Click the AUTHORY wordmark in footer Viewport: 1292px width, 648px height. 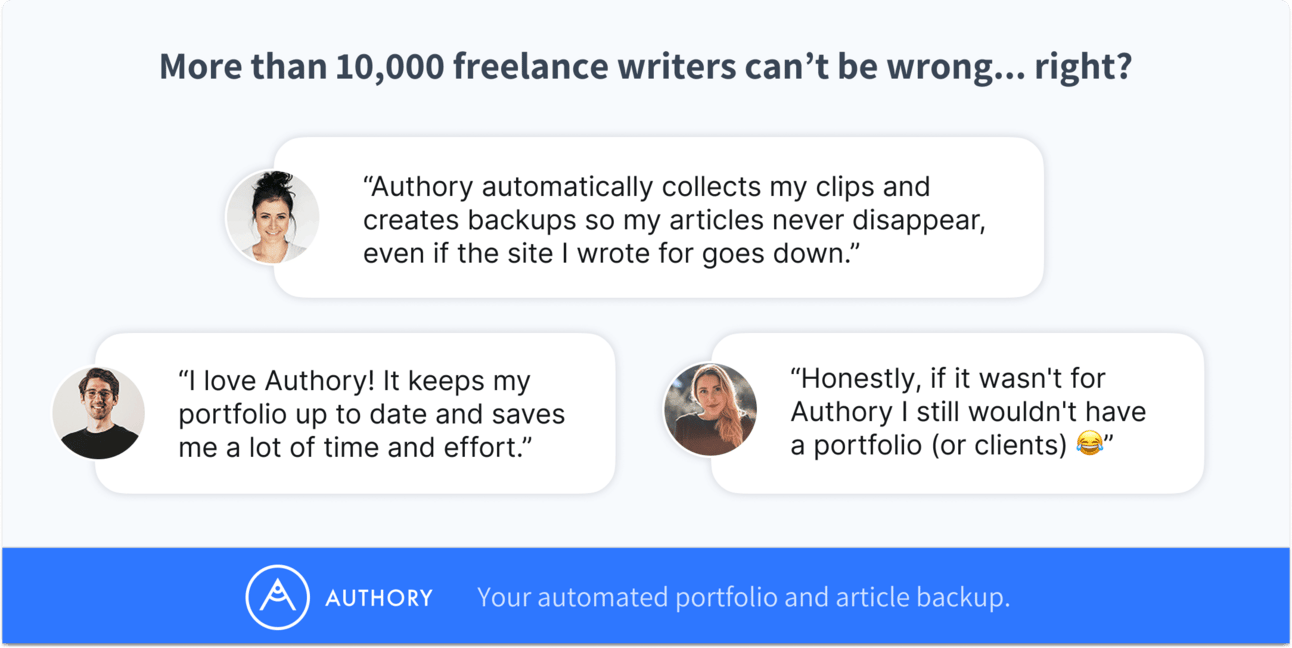(379, 598)
